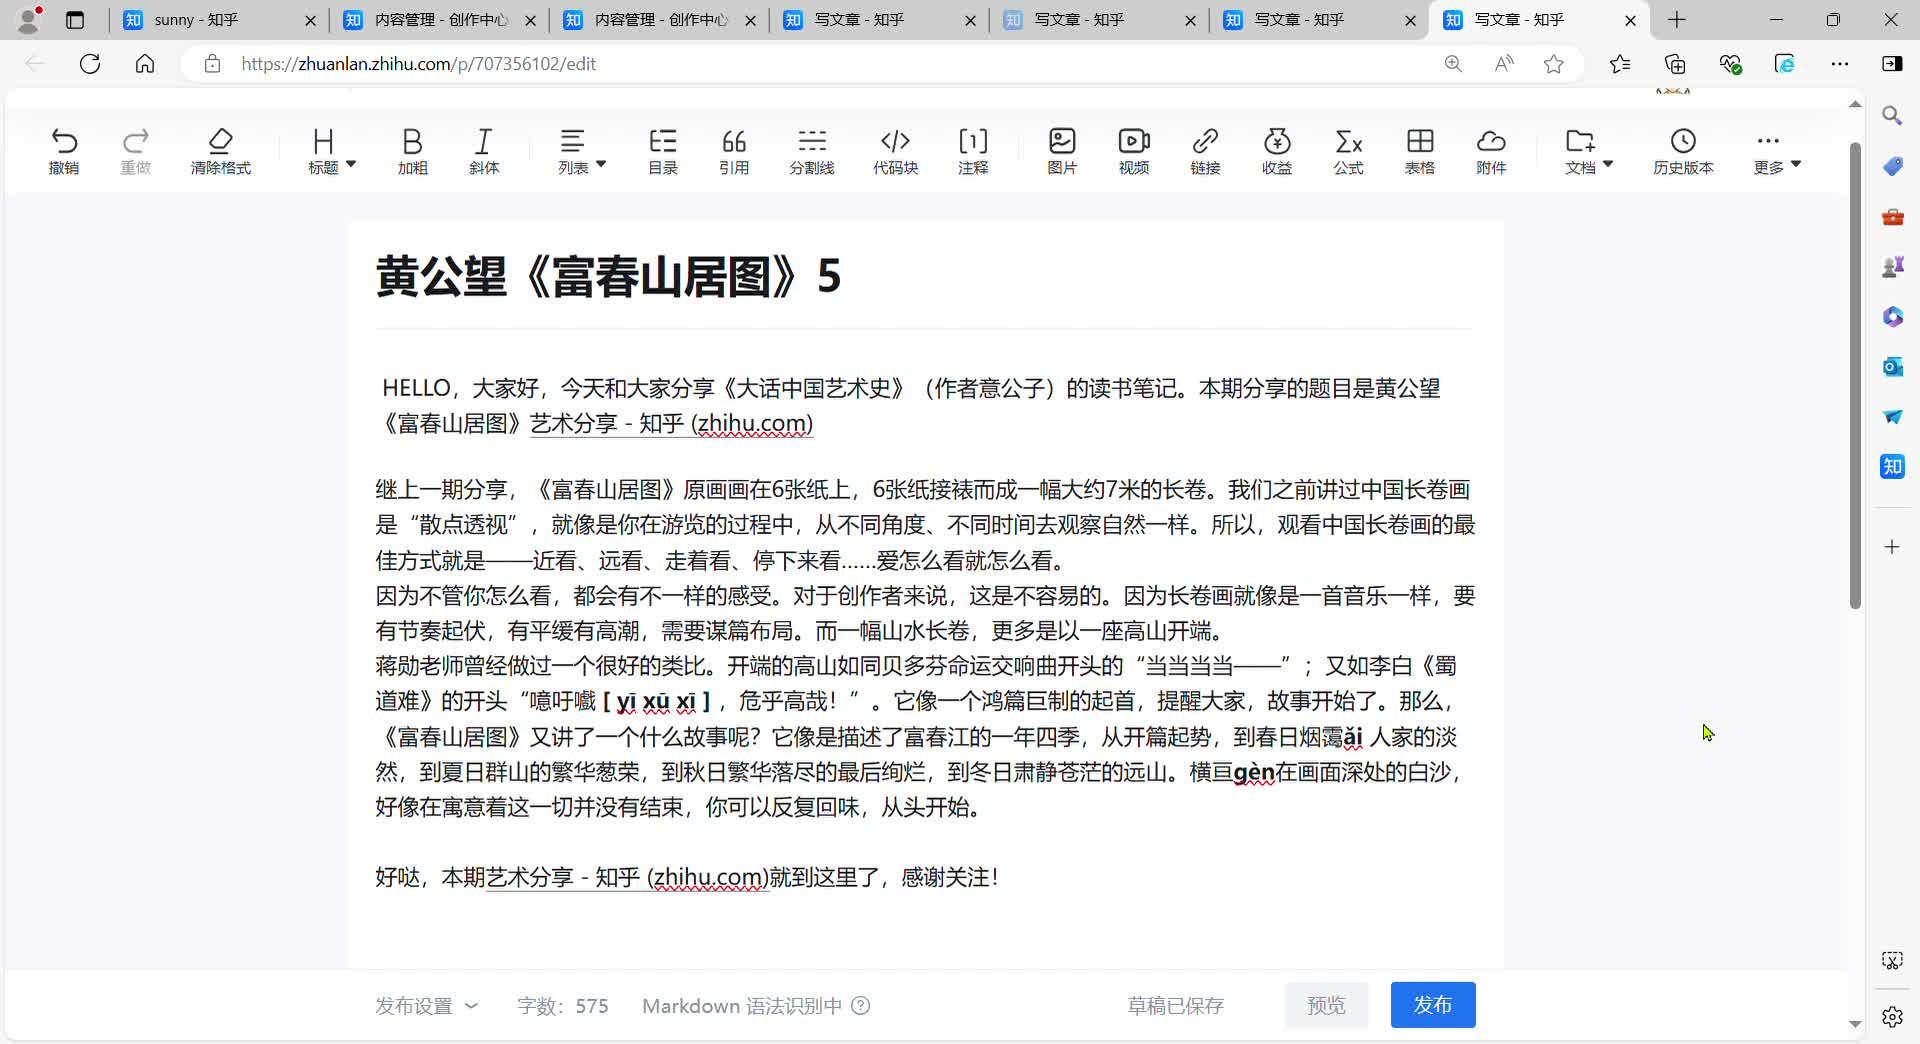This screenshot has height=1044, width=1920.
Task: Activate Read aloud in address bar
Action: point(1503,64)
